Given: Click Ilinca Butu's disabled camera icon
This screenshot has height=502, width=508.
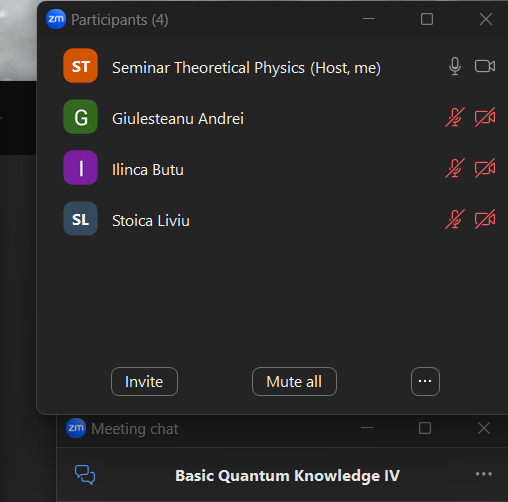Looking at the screenshot, I should coord(485,168).
